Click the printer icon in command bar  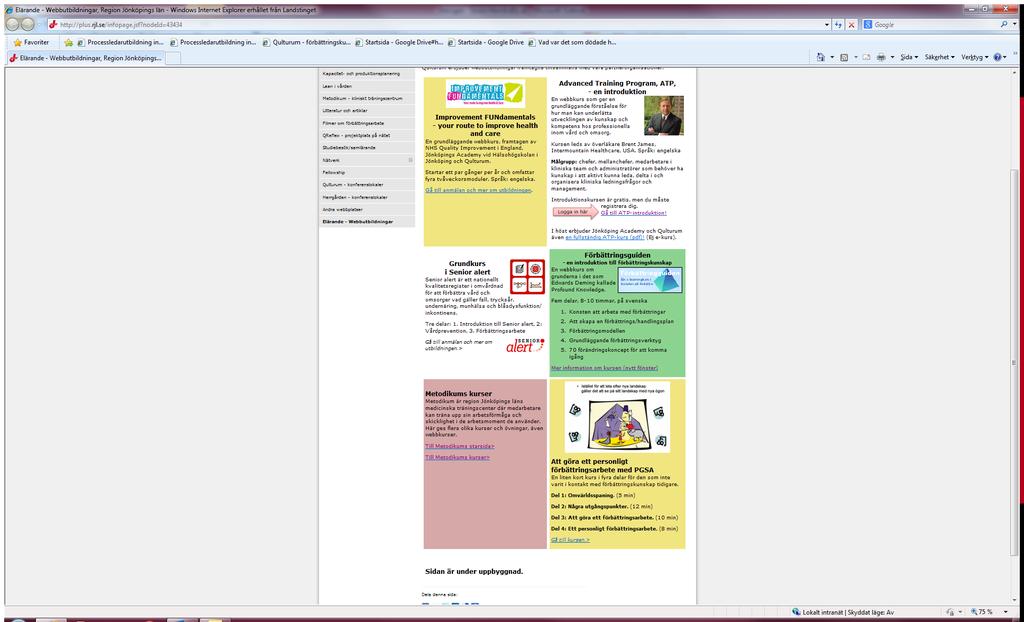coord(880,57)
